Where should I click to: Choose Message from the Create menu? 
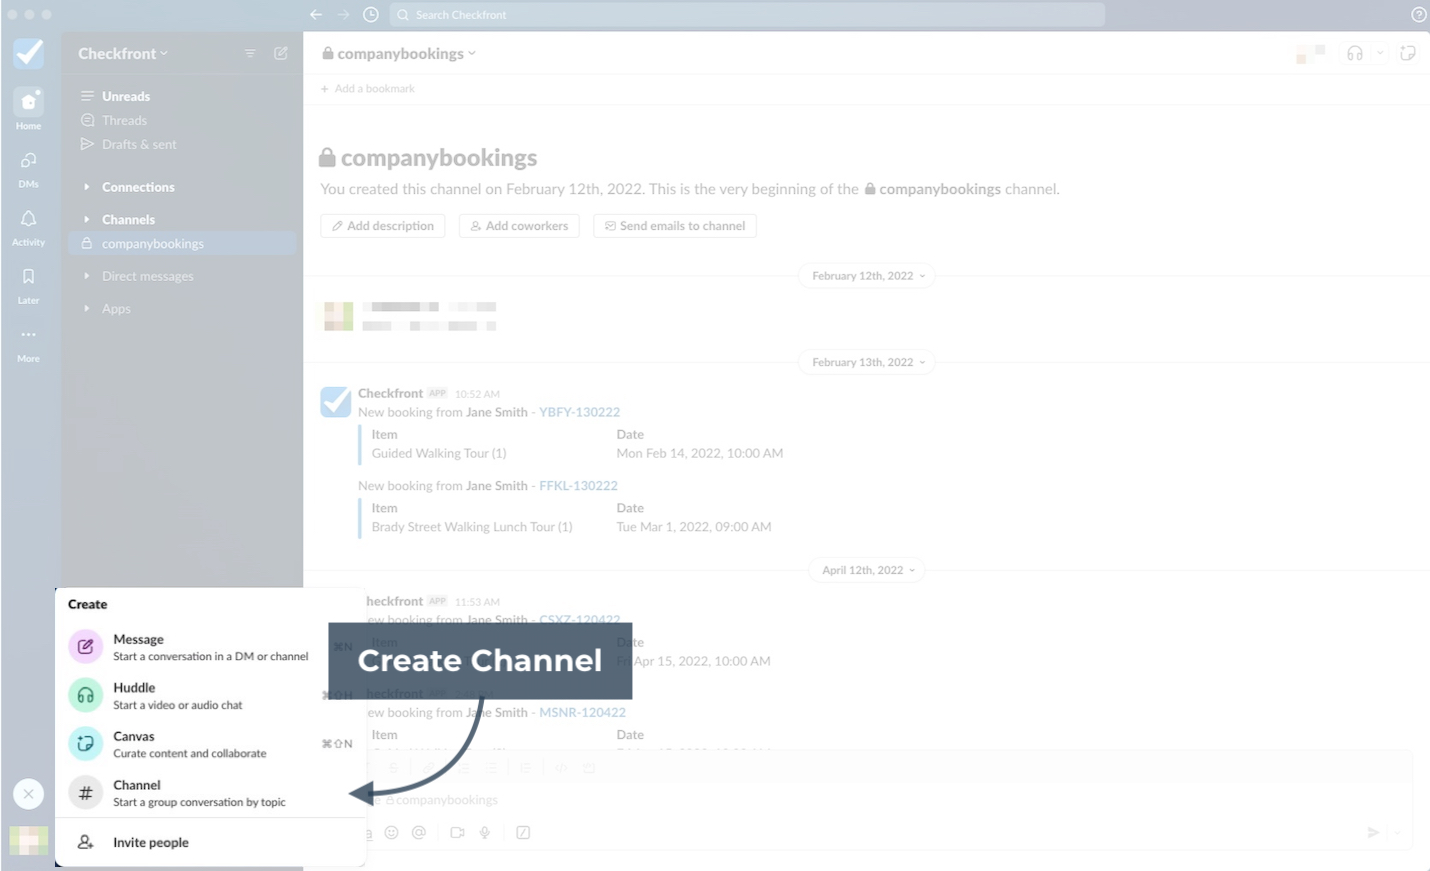click(x=210, y=647)
